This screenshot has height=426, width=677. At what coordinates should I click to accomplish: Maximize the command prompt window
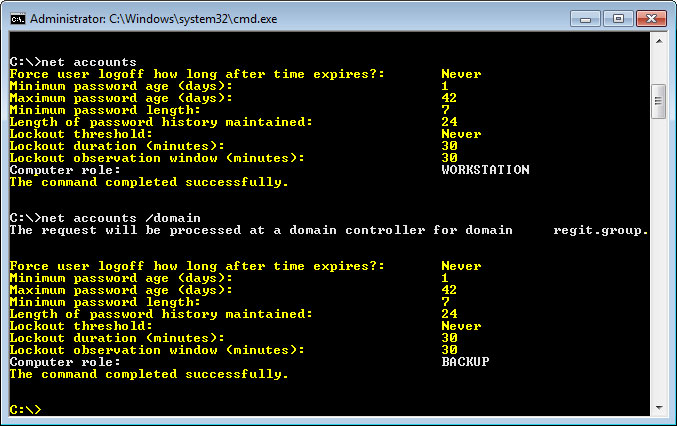[618, 19]
